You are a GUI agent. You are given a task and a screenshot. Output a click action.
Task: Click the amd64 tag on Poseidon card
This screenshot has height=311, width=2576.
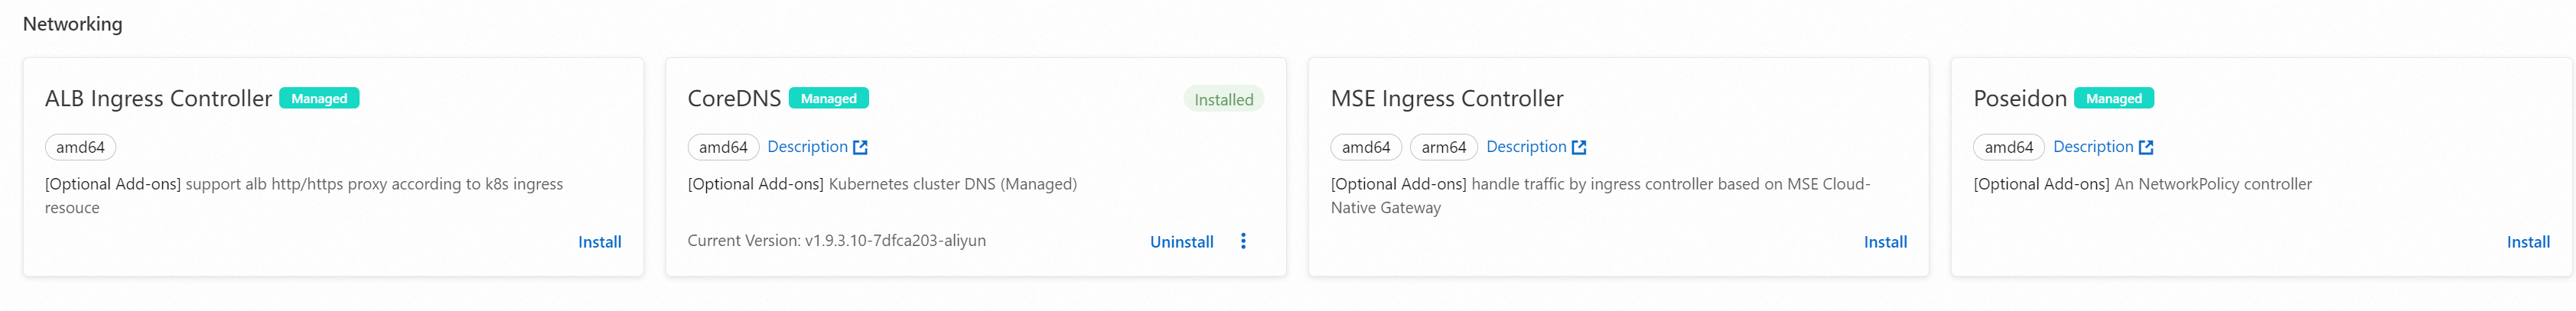(x=2008, y=148)
